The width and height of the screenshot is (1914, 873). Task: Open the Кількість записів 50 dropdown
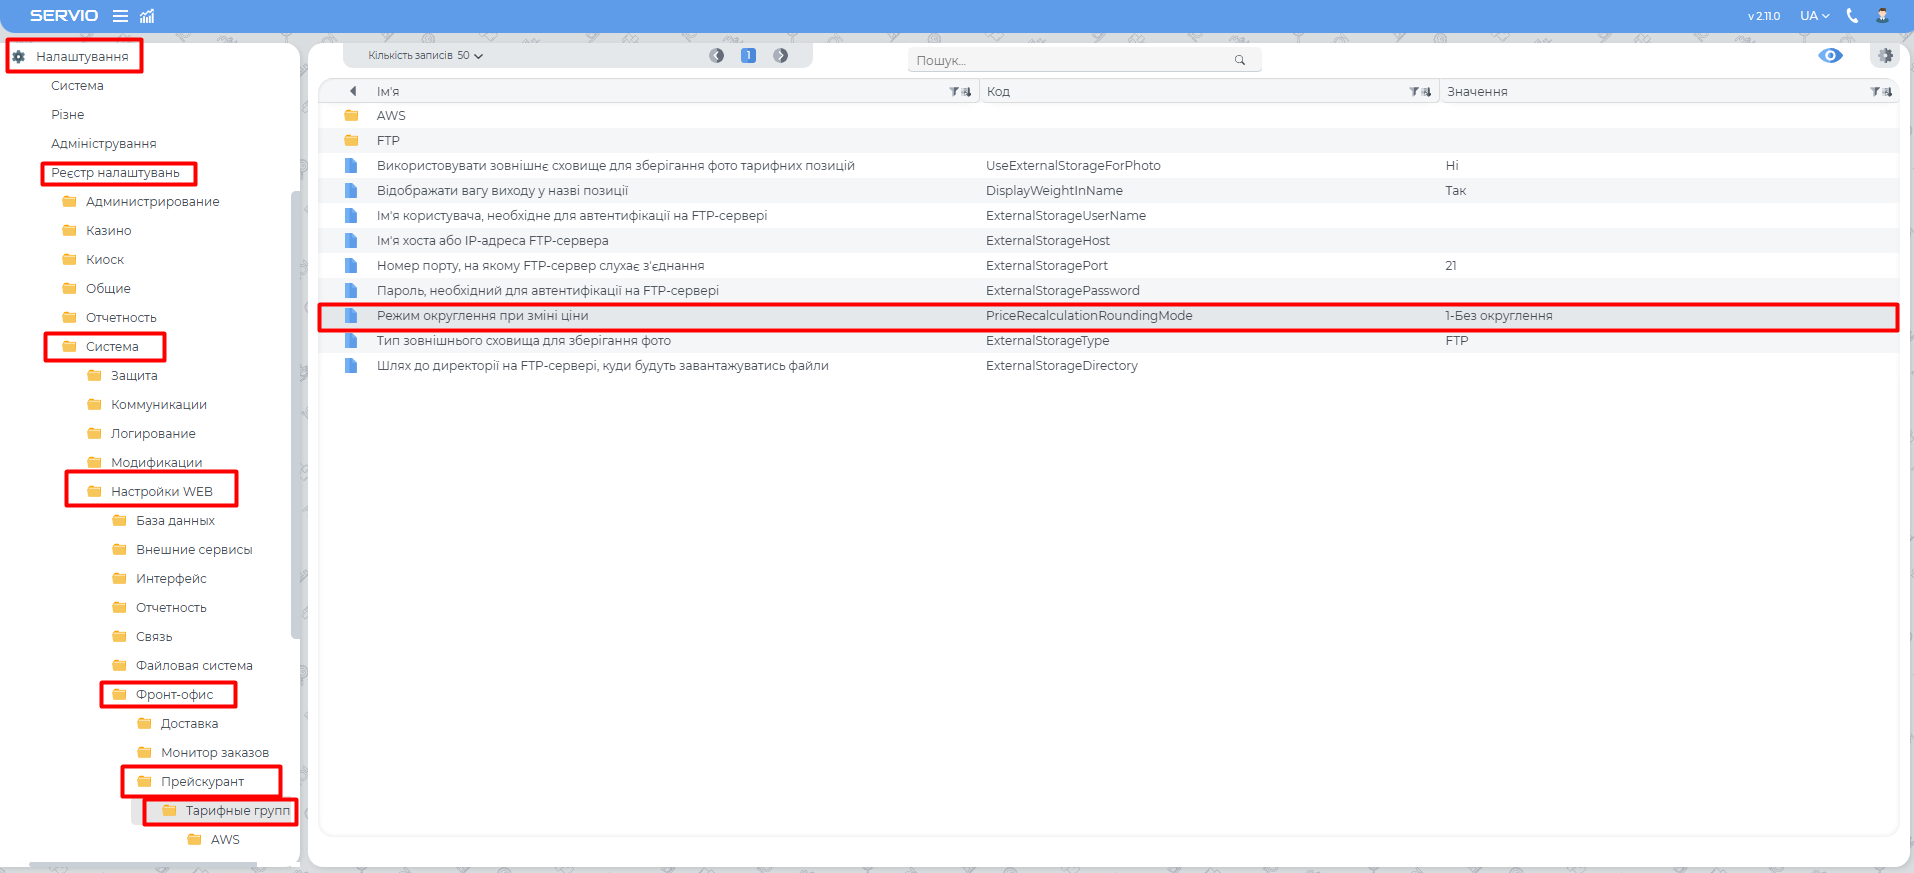425,56
